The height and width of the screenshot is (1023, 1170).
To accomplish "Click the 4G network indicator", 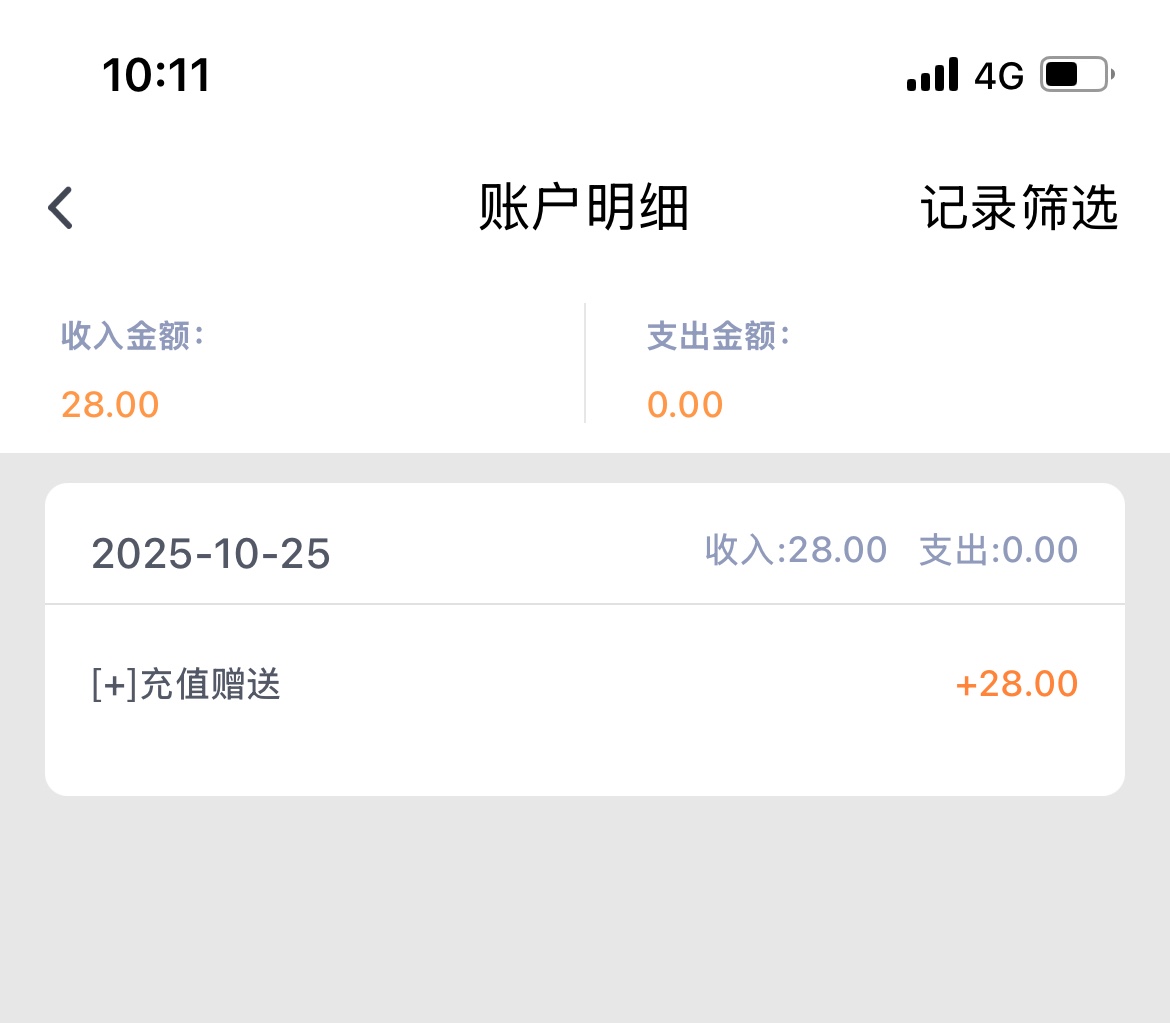I will 999,76.
